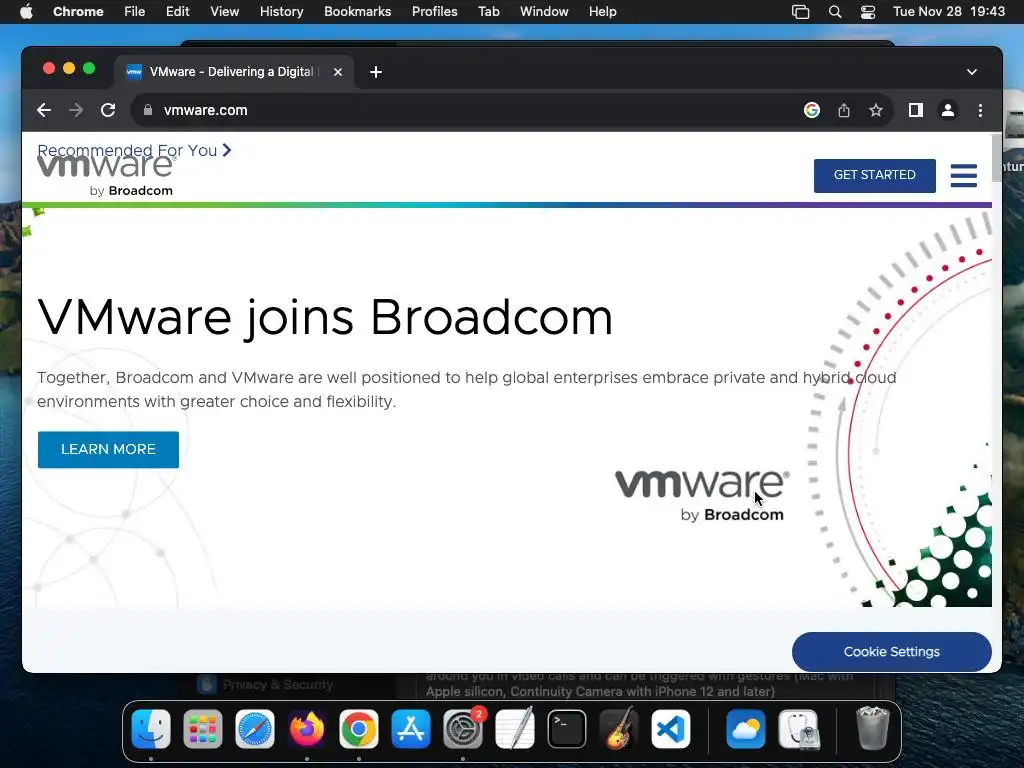Open the Window menu

[544, 12]
